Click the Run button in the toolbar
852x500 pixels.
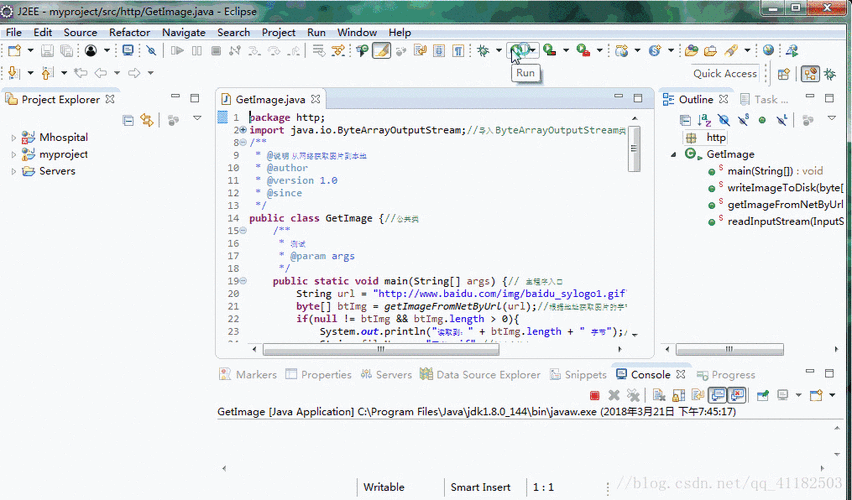tap(519, 51)
